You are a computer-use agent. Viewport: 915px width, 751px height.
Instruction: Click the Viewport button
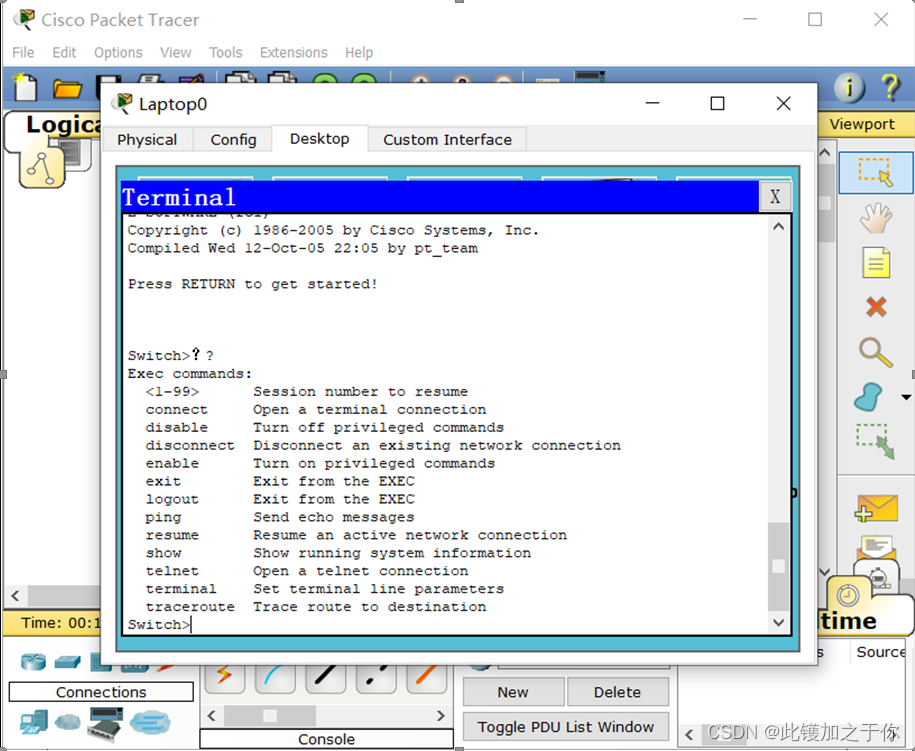click(862, 124)
